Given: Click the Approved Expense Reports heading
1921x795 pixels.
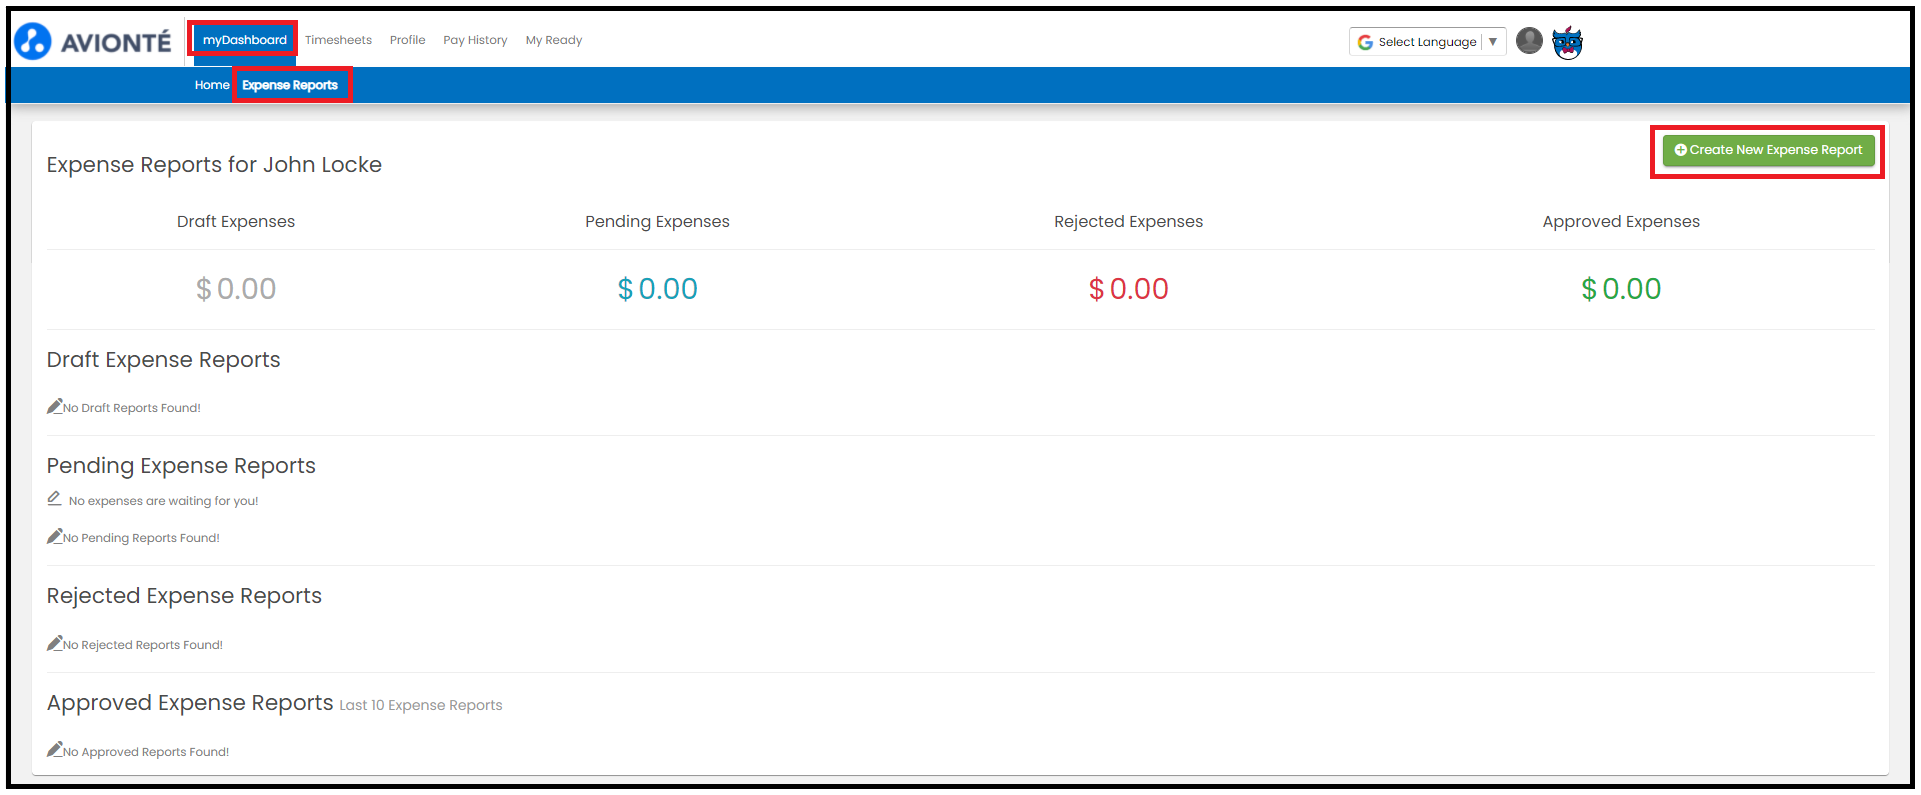Looking at the screenshot, I should pyautogui.click(x=190, y=703).
